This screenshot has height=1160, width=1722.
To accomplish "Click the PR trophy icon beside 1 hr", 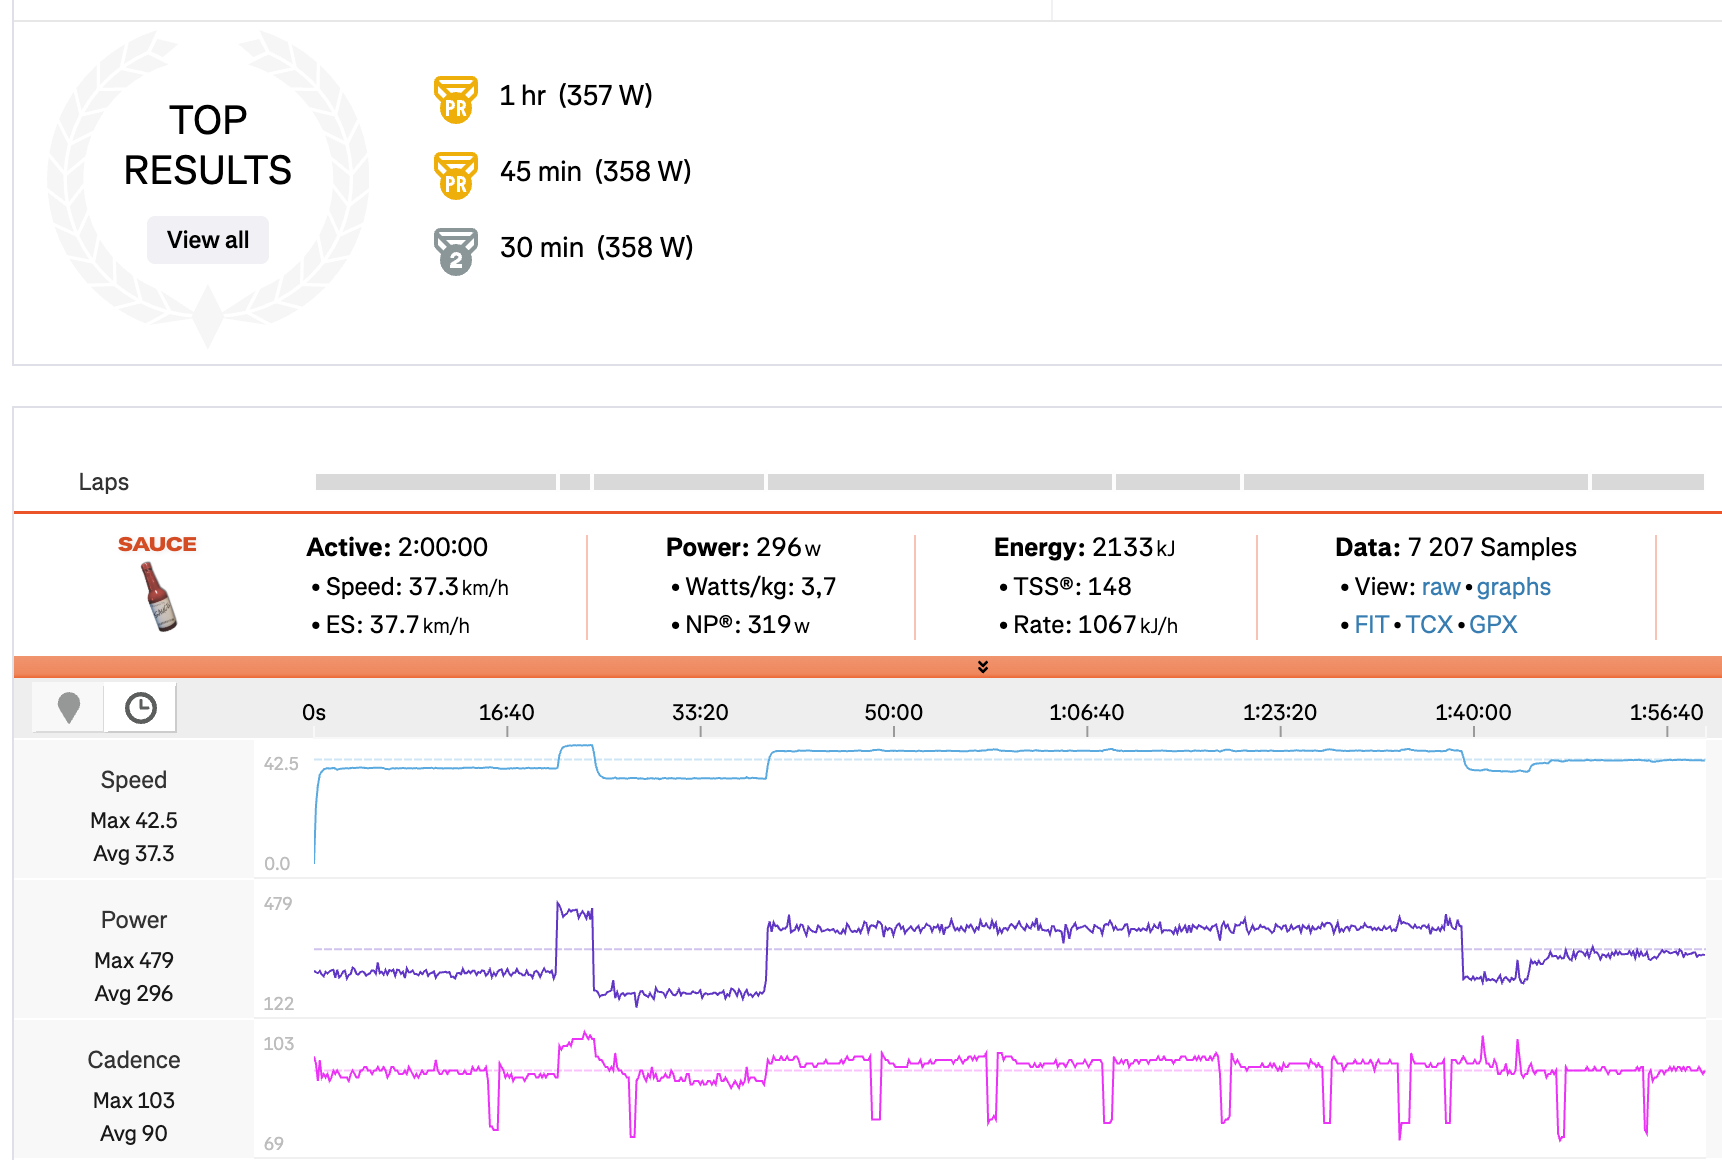I will pyautogui.click(x=455, y=99).
